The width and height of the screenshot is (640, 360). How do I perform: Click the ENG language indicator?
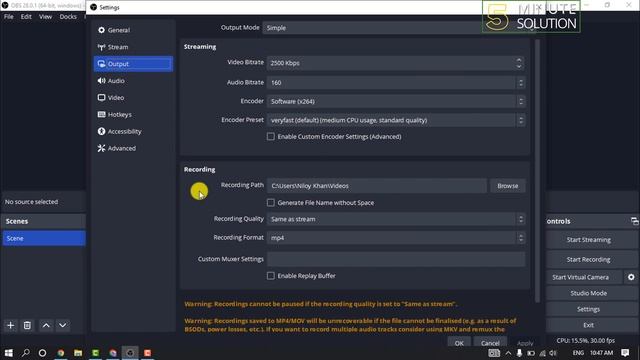(578, 353)
